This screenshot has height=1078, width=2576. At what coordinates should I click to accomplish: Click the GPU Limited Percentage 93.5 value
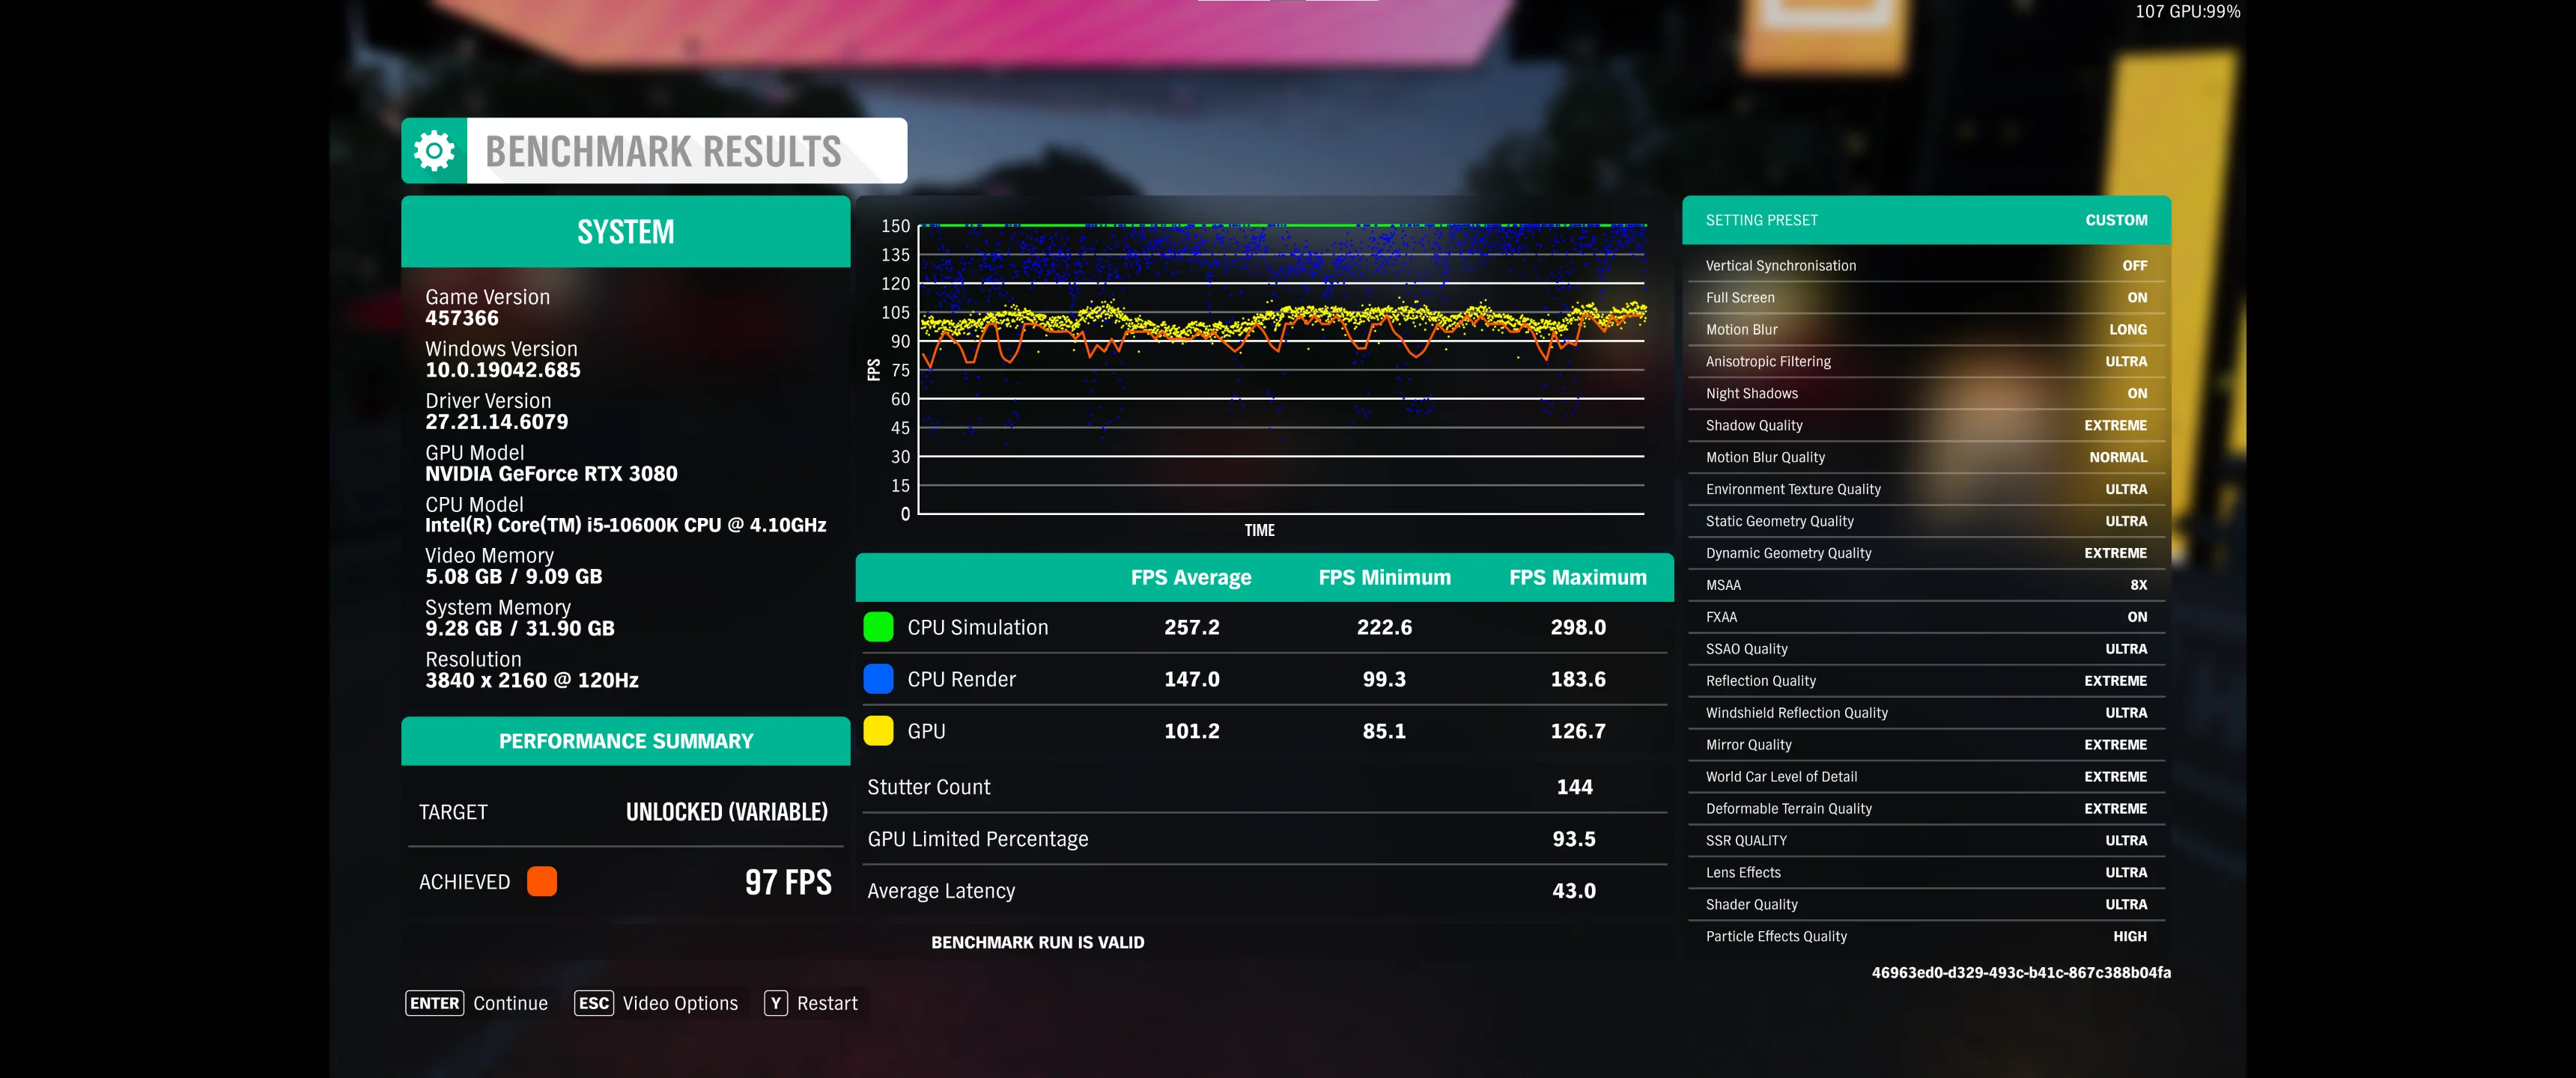[1574, 839]
